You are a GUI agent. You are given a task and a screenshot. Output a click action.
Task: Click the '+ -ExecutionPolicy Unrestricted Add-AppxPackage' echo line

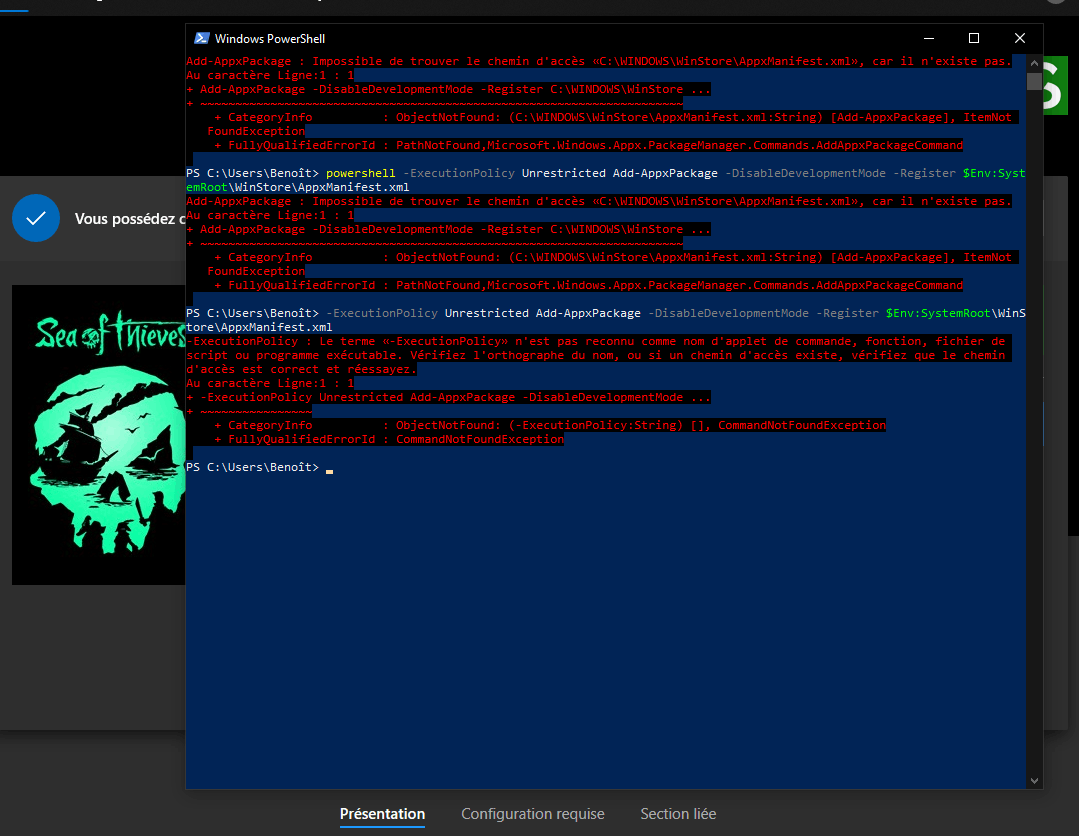tap(448, 397)
